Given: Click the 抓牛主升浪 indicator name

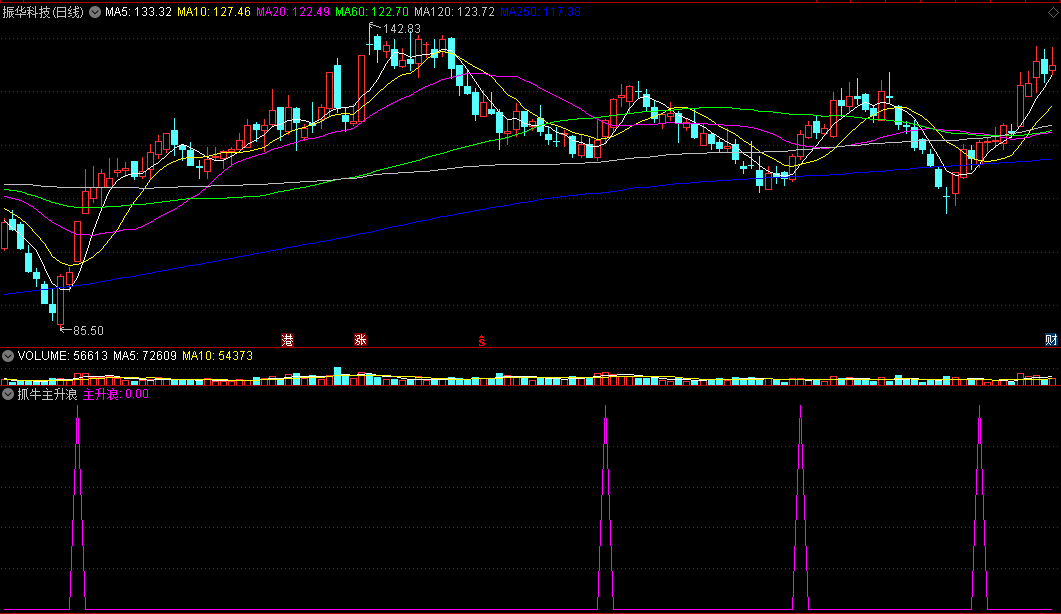Looking at the screenshot, I should tap(47, 395).
